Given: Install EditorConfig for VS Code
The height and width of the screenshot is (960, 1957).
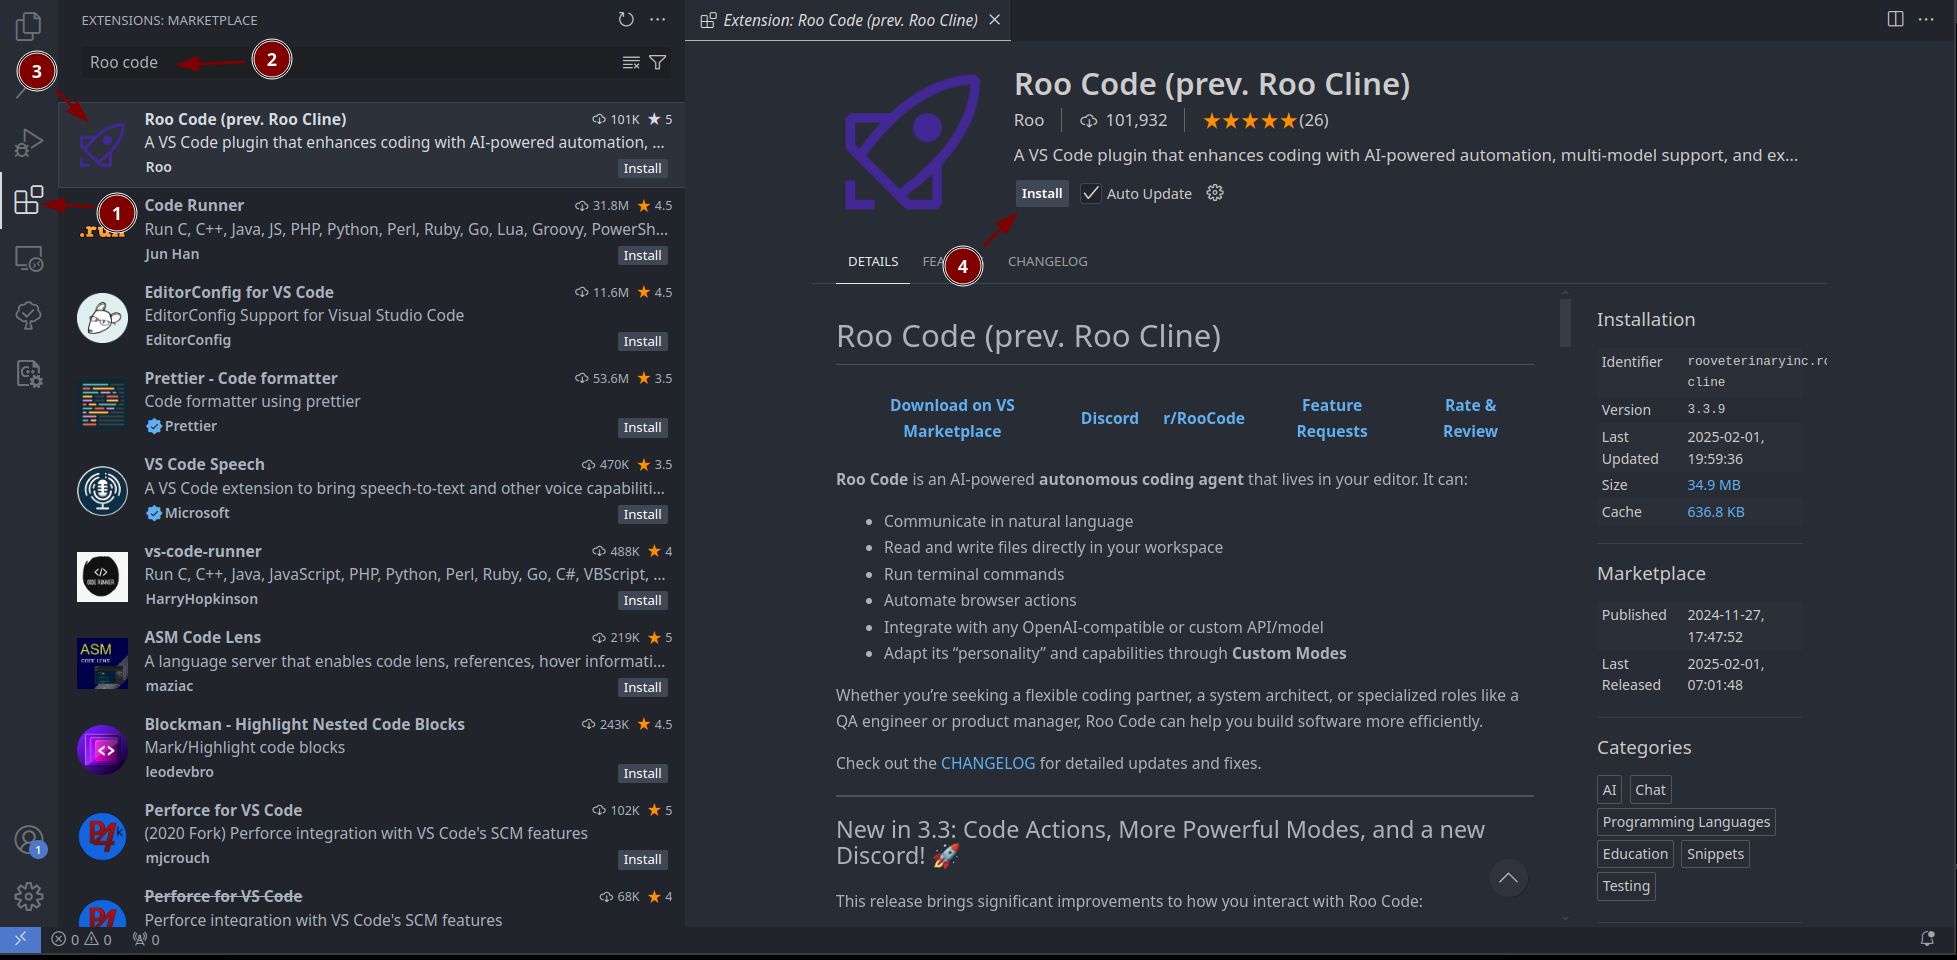Looking at the screenshot, I should pos(642,341).
